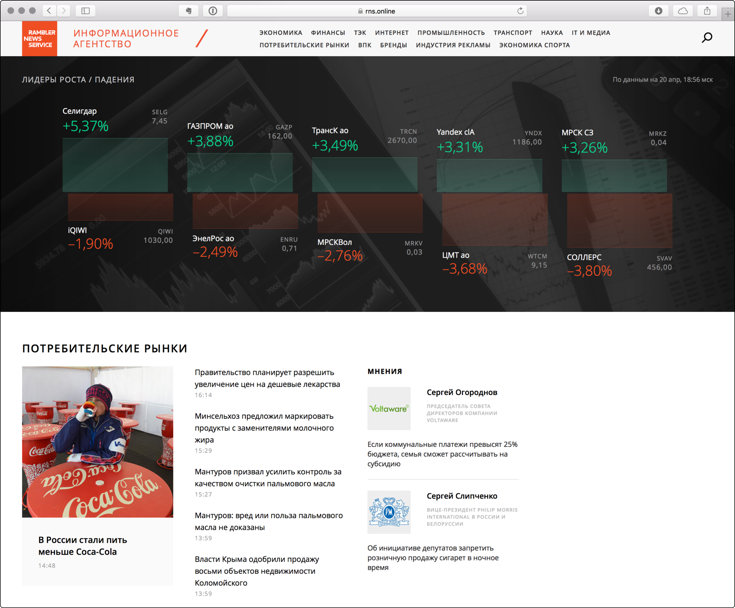The height and width of the screenshot is (608, 735).
Task: Click the Rambler News Service logo
Action: click(x=39, y=38)
